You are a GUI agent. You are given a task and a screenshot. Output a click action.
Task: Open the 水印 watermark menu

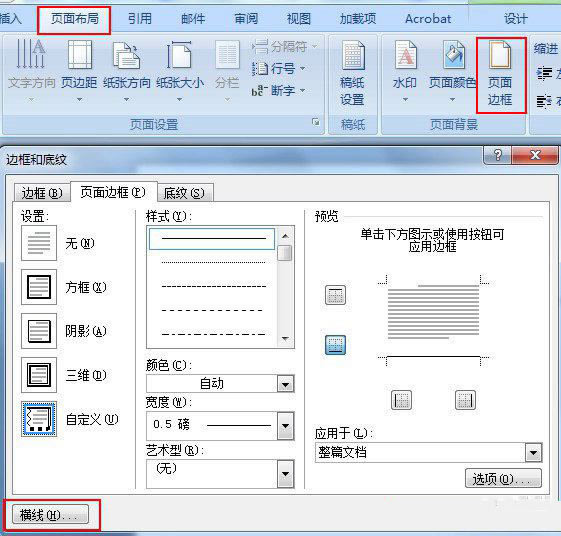click(x=405, y=71)
